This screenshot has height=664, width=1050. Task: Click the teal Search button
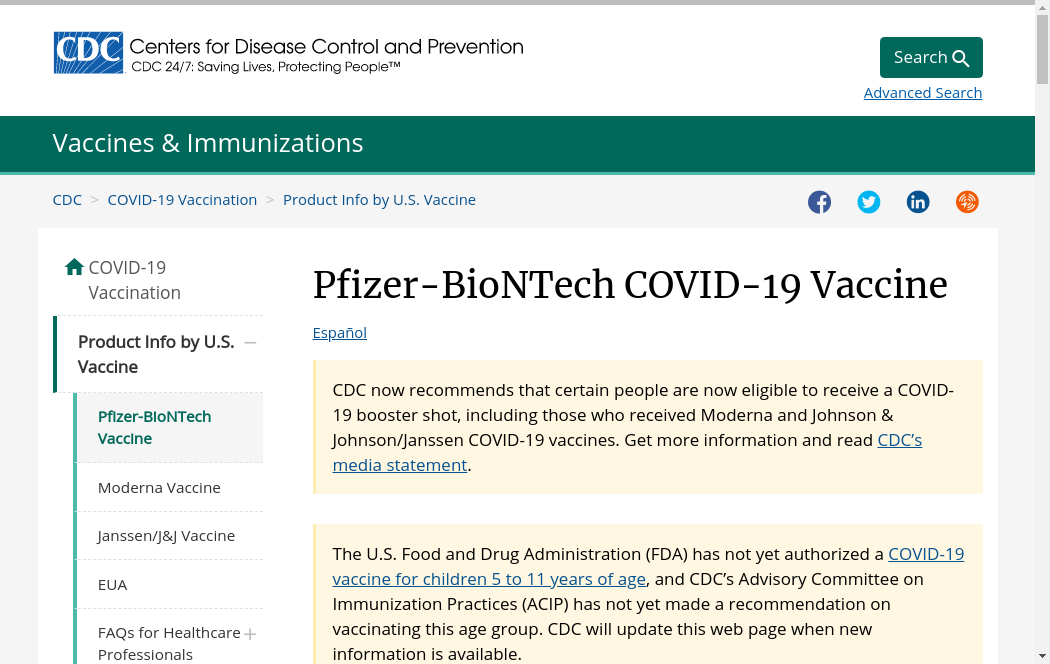click(930, 57)
